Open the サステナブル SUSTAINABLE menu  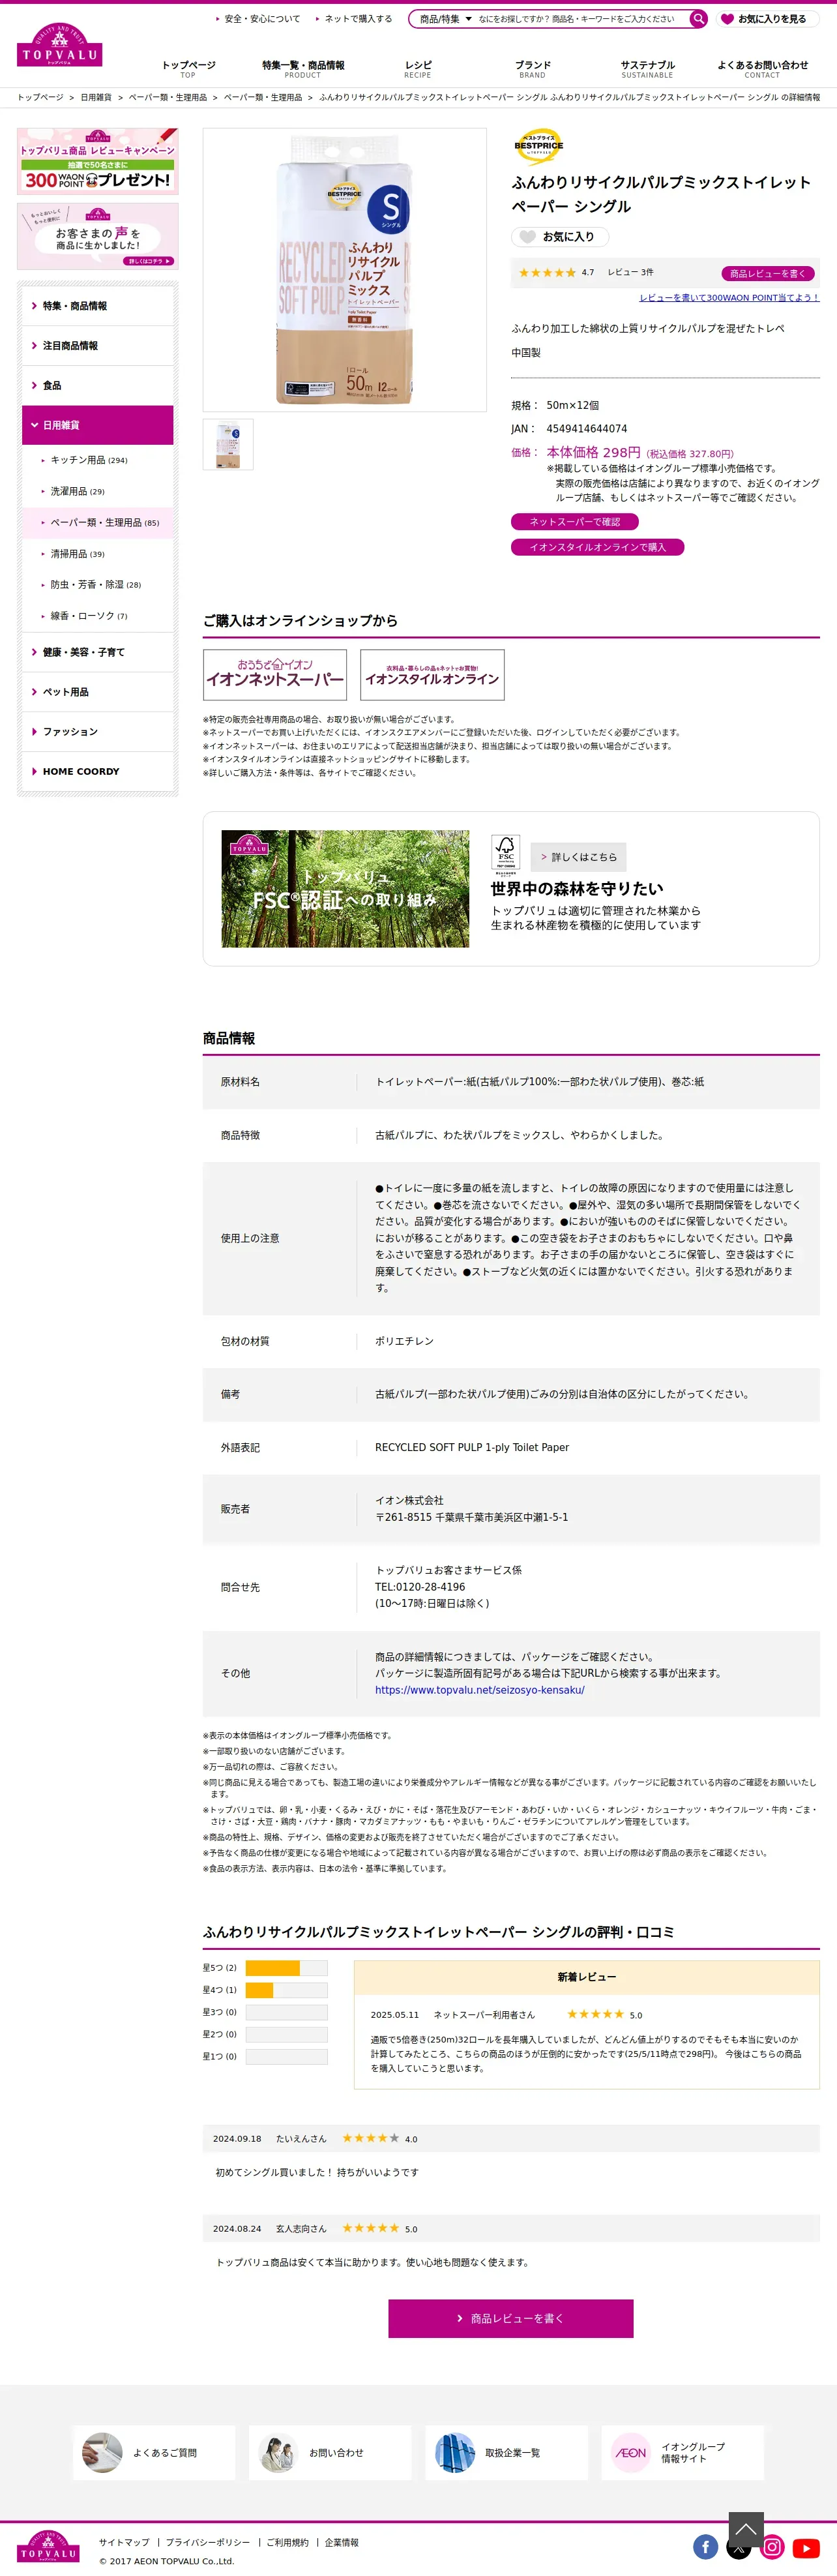pos(647,69)
